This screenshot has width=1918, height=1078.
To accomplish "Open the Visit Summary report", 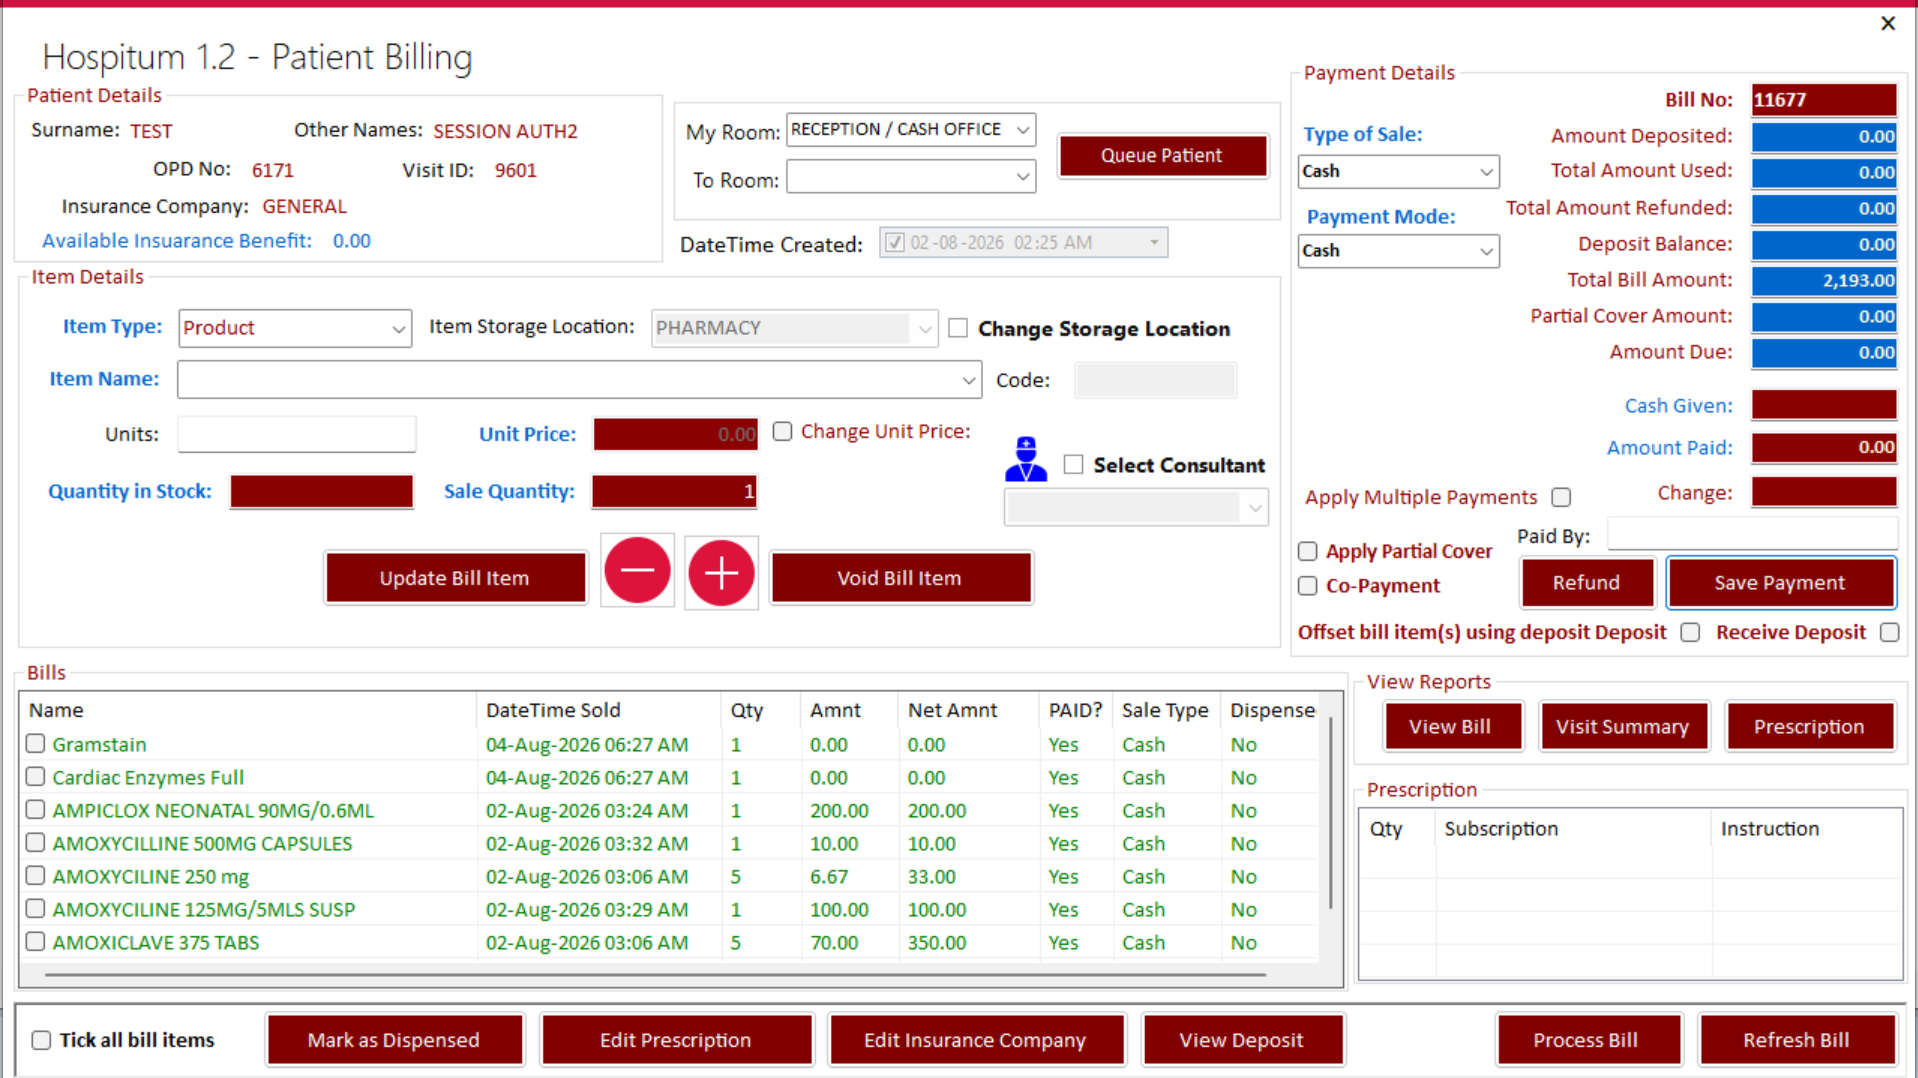I will point(1622,727).
